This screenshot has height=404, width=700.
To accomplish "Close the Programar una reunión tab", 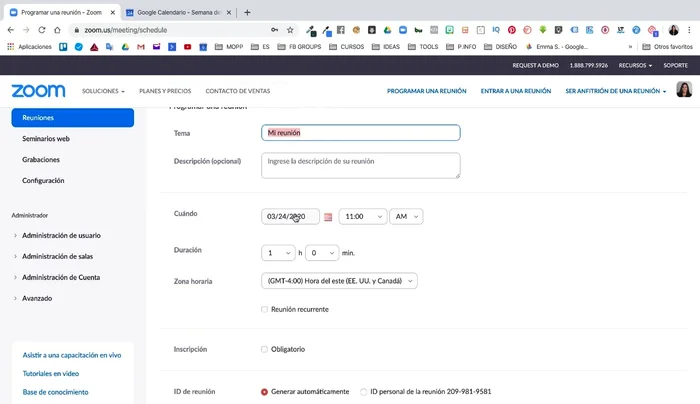I will pyautogui.click(x=112, y=12).
